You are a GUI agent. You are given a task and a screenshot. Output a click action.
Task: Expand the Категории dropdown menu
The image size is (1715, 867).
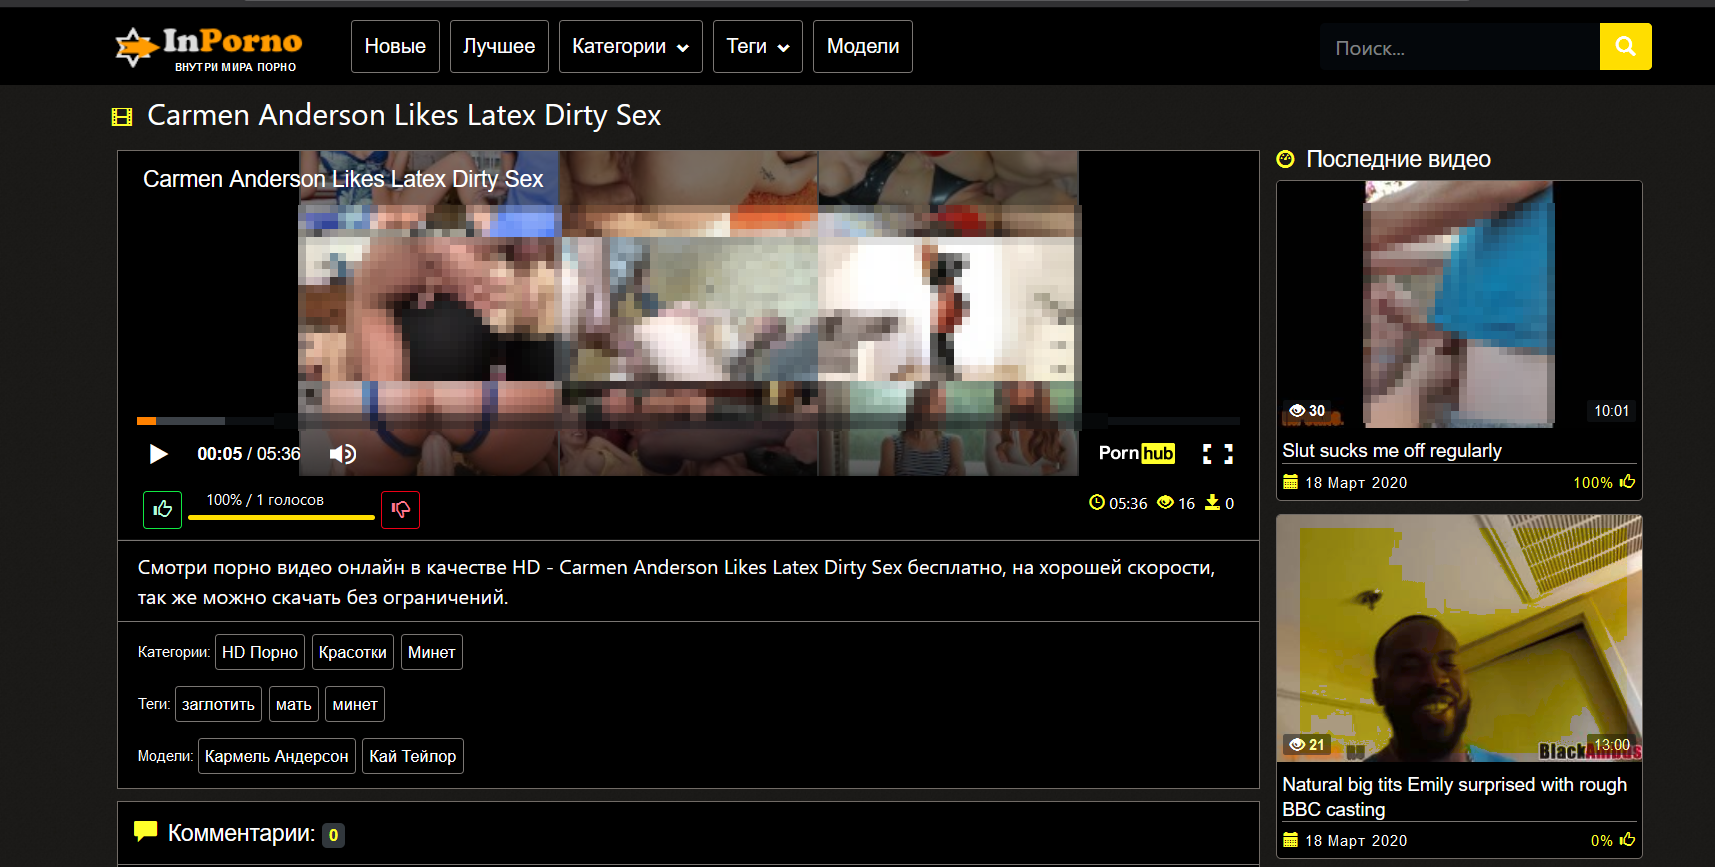tap(630, 47)
